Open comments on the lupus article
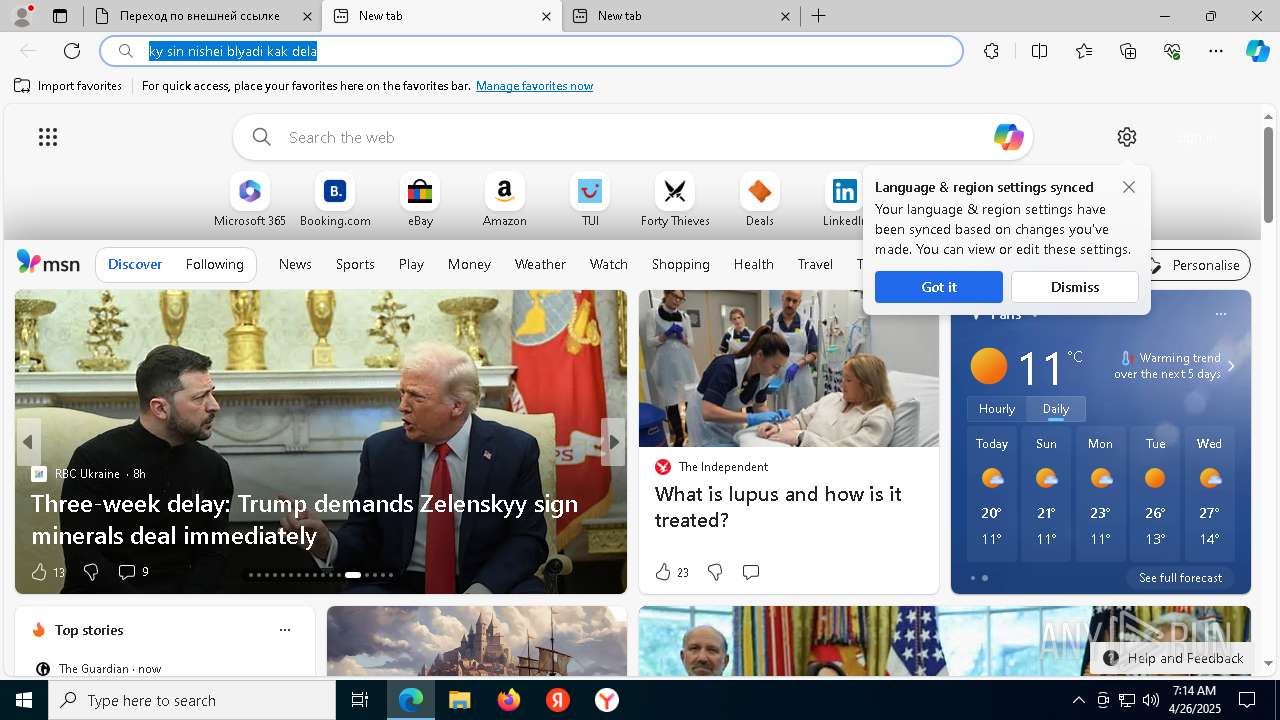The height and width of the screenshot is (720, 1280). pos(751,572)
